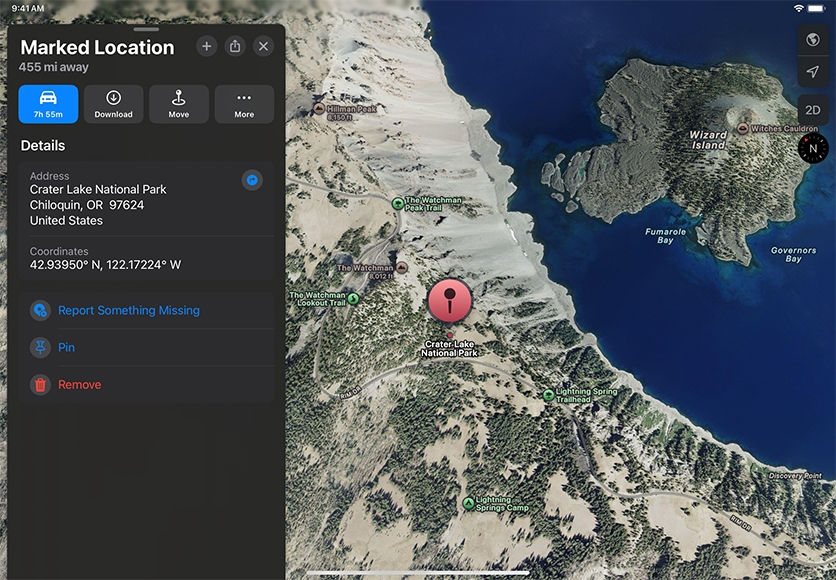
Task: Tap the card's top grabber handle
Action: click(146, 30)
